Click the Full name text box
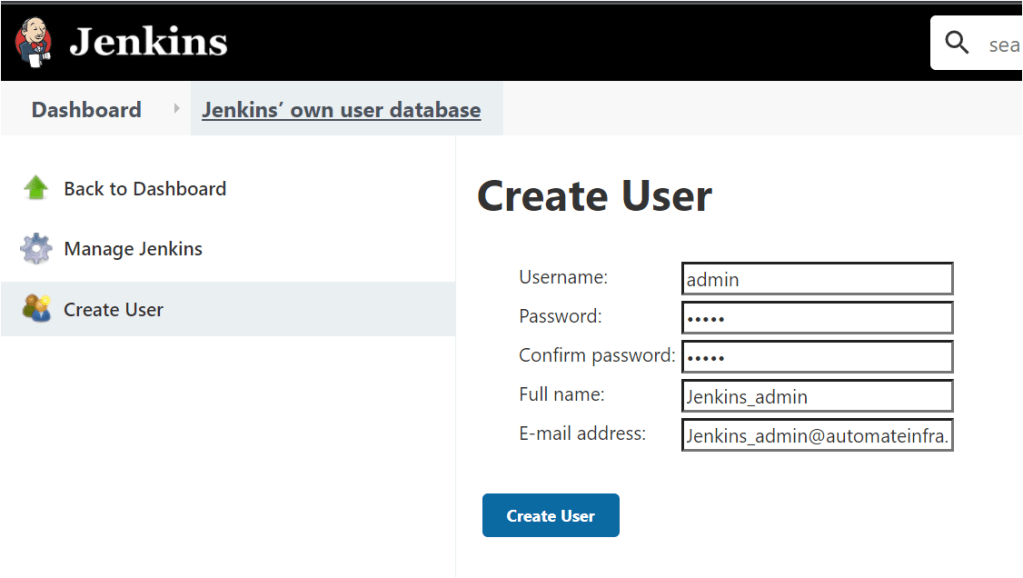 tap(816, 396)
